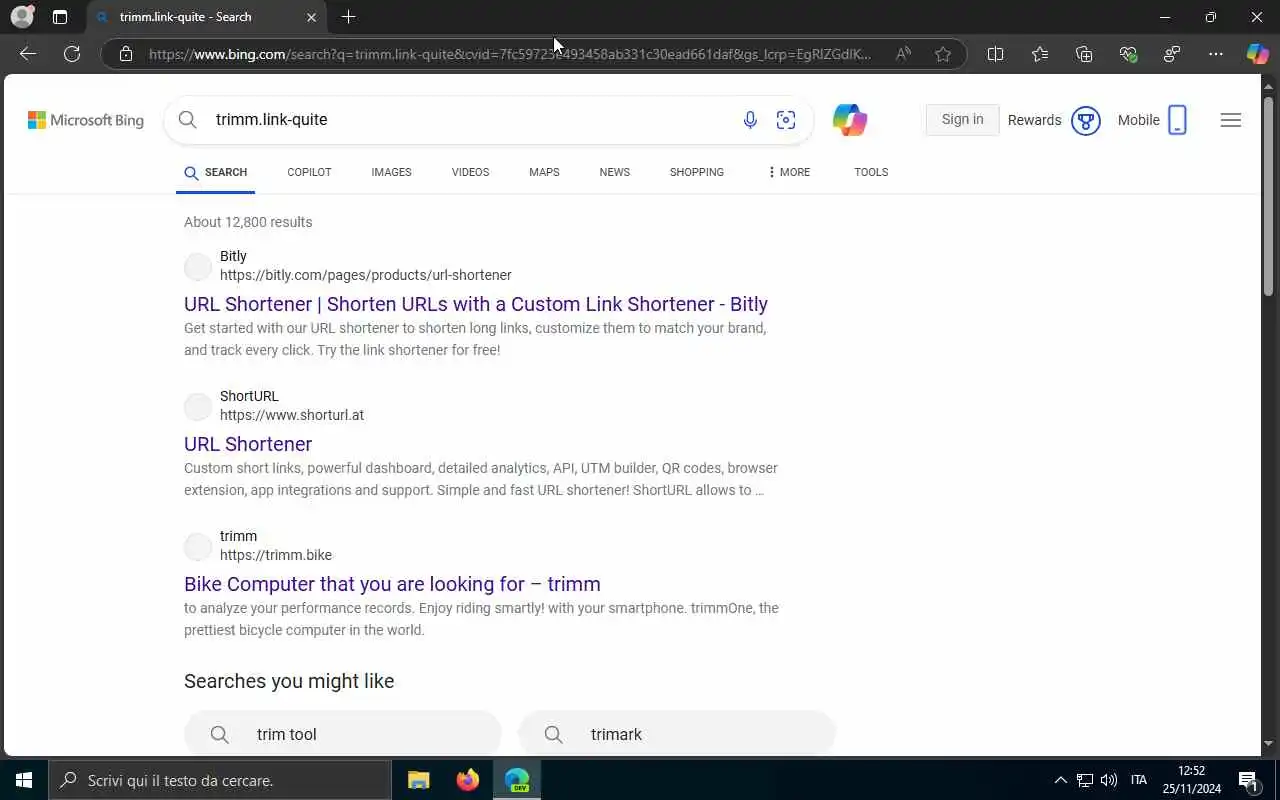Click the Bing search input field
Image resolution: width=1280 pixels, height=800 pixels.
pos(470,120)
